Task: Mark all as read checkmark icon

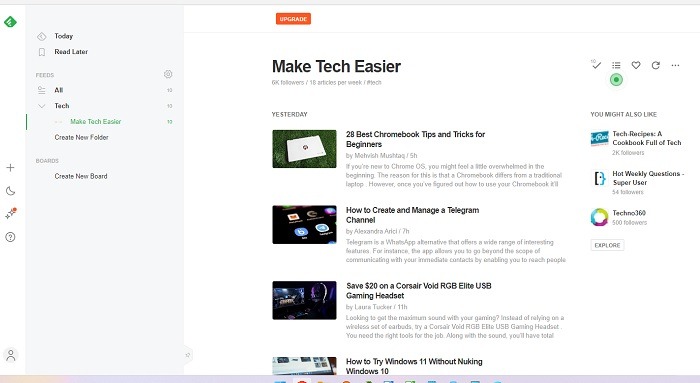Action: click(596, 65)
